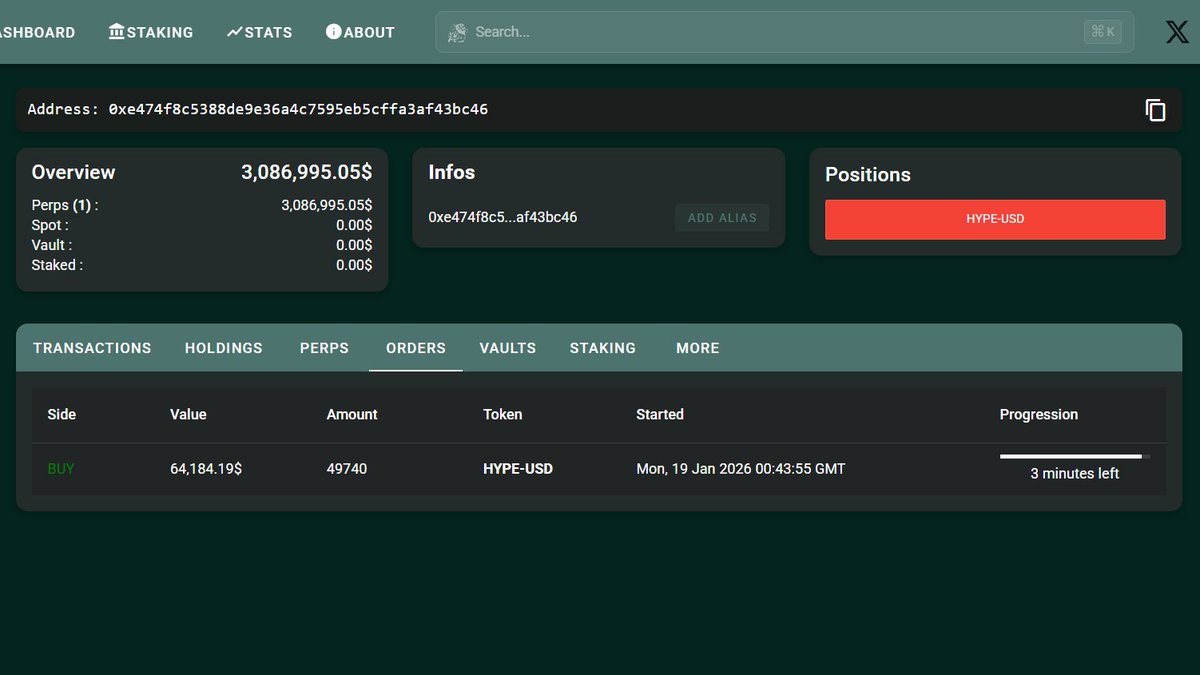Viewport: 1200px width, 675px height.
Task: Click the search bar logo icon
Action: click(x=457, y=32)
